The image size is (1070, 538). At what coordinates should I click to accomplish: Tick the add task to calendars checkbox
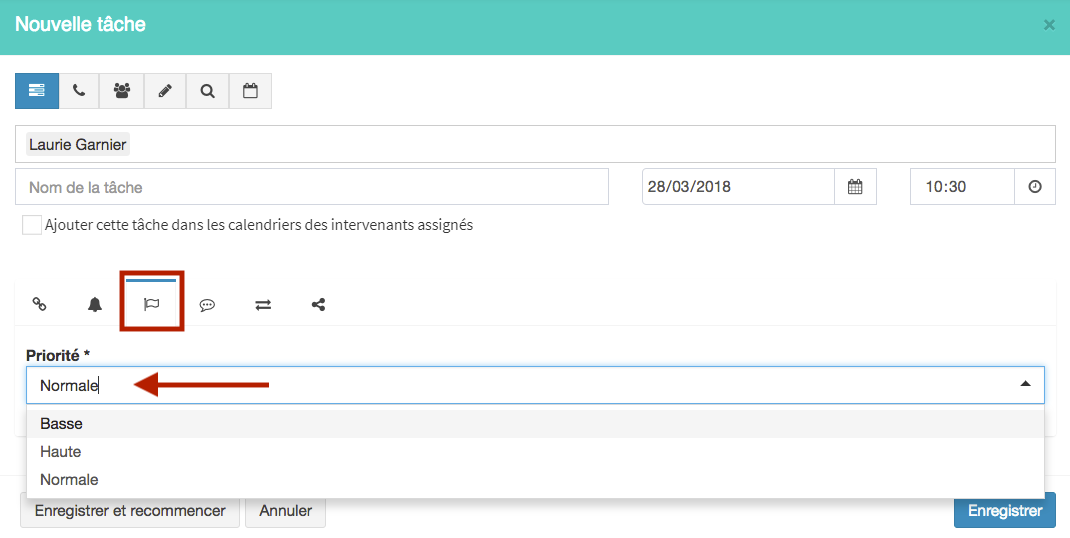click(x=32, y=225)
